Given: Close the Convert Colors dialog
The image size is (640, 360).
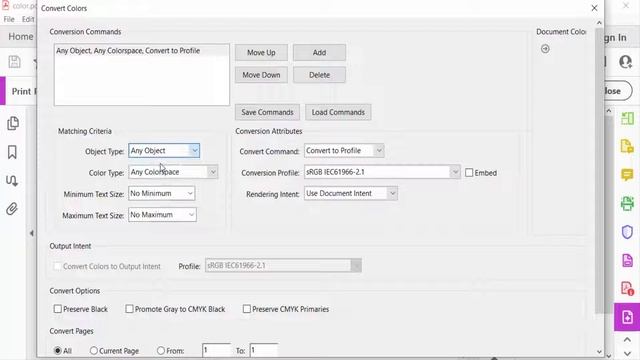Looking at the screenshot, I should point(594,8).
